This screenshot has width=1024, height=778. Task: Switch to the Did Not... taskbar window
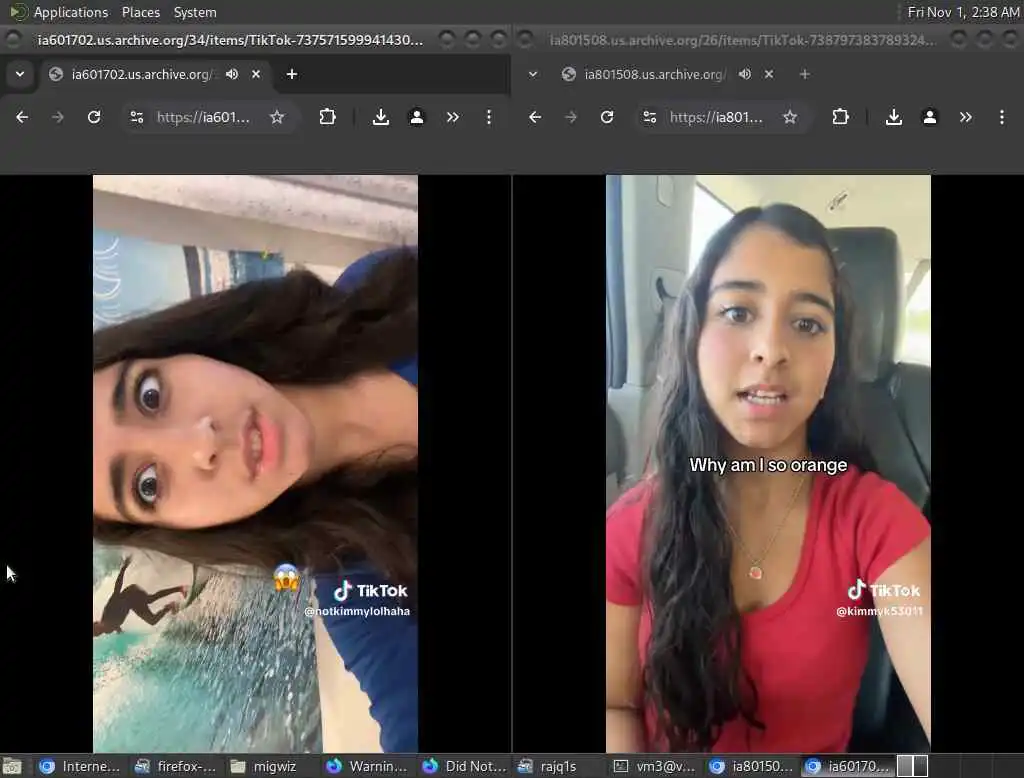click(463, 766)
